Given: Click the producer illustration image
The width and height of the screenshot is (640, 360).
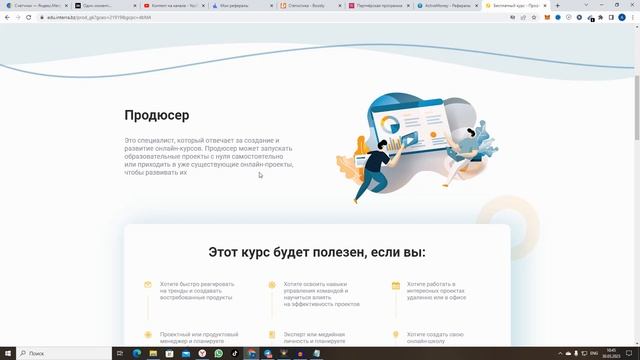Looking at the screenshot, I should (x=417, y=147).
